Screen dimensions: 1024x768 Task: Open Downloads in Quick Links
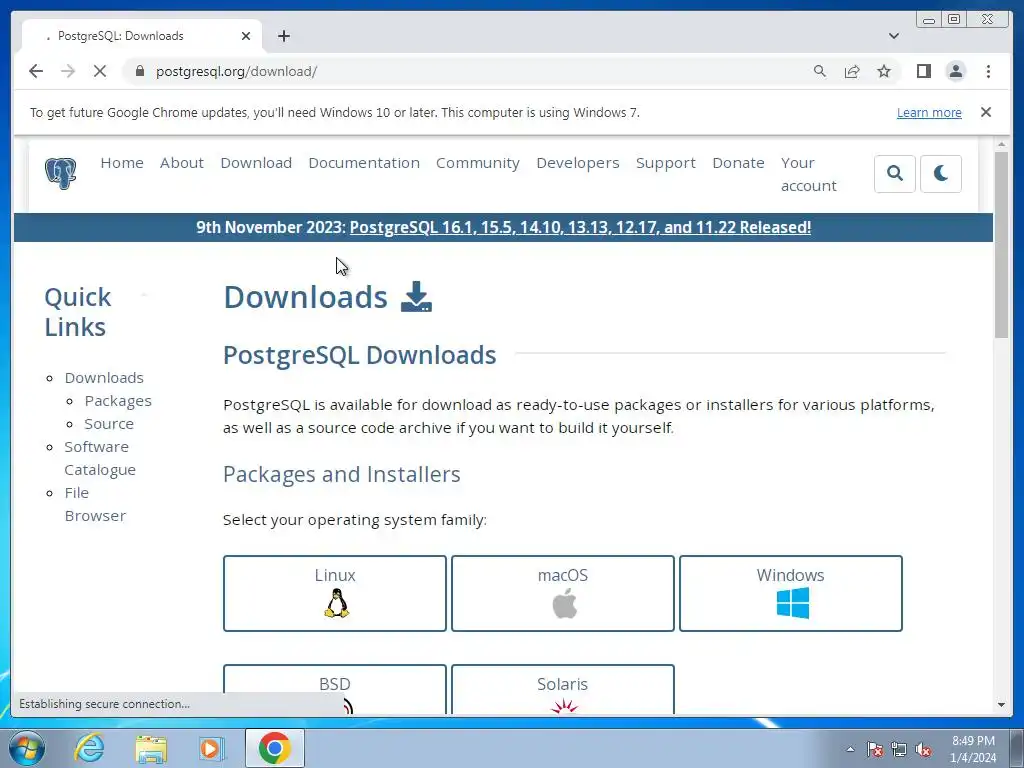tap(104, 377)
